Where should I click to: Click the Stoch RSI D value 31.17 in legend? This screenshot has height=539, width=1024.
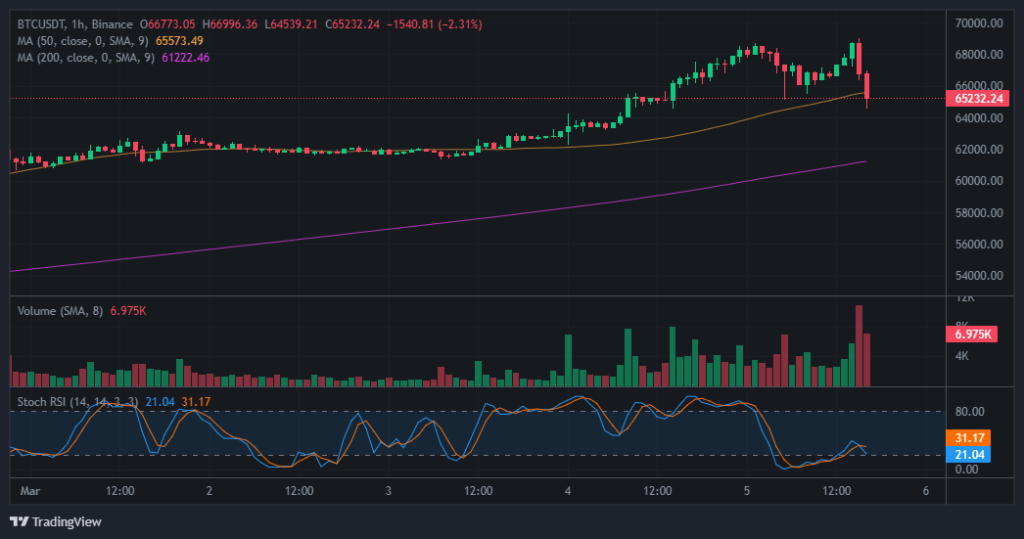(x=196, y=402)
